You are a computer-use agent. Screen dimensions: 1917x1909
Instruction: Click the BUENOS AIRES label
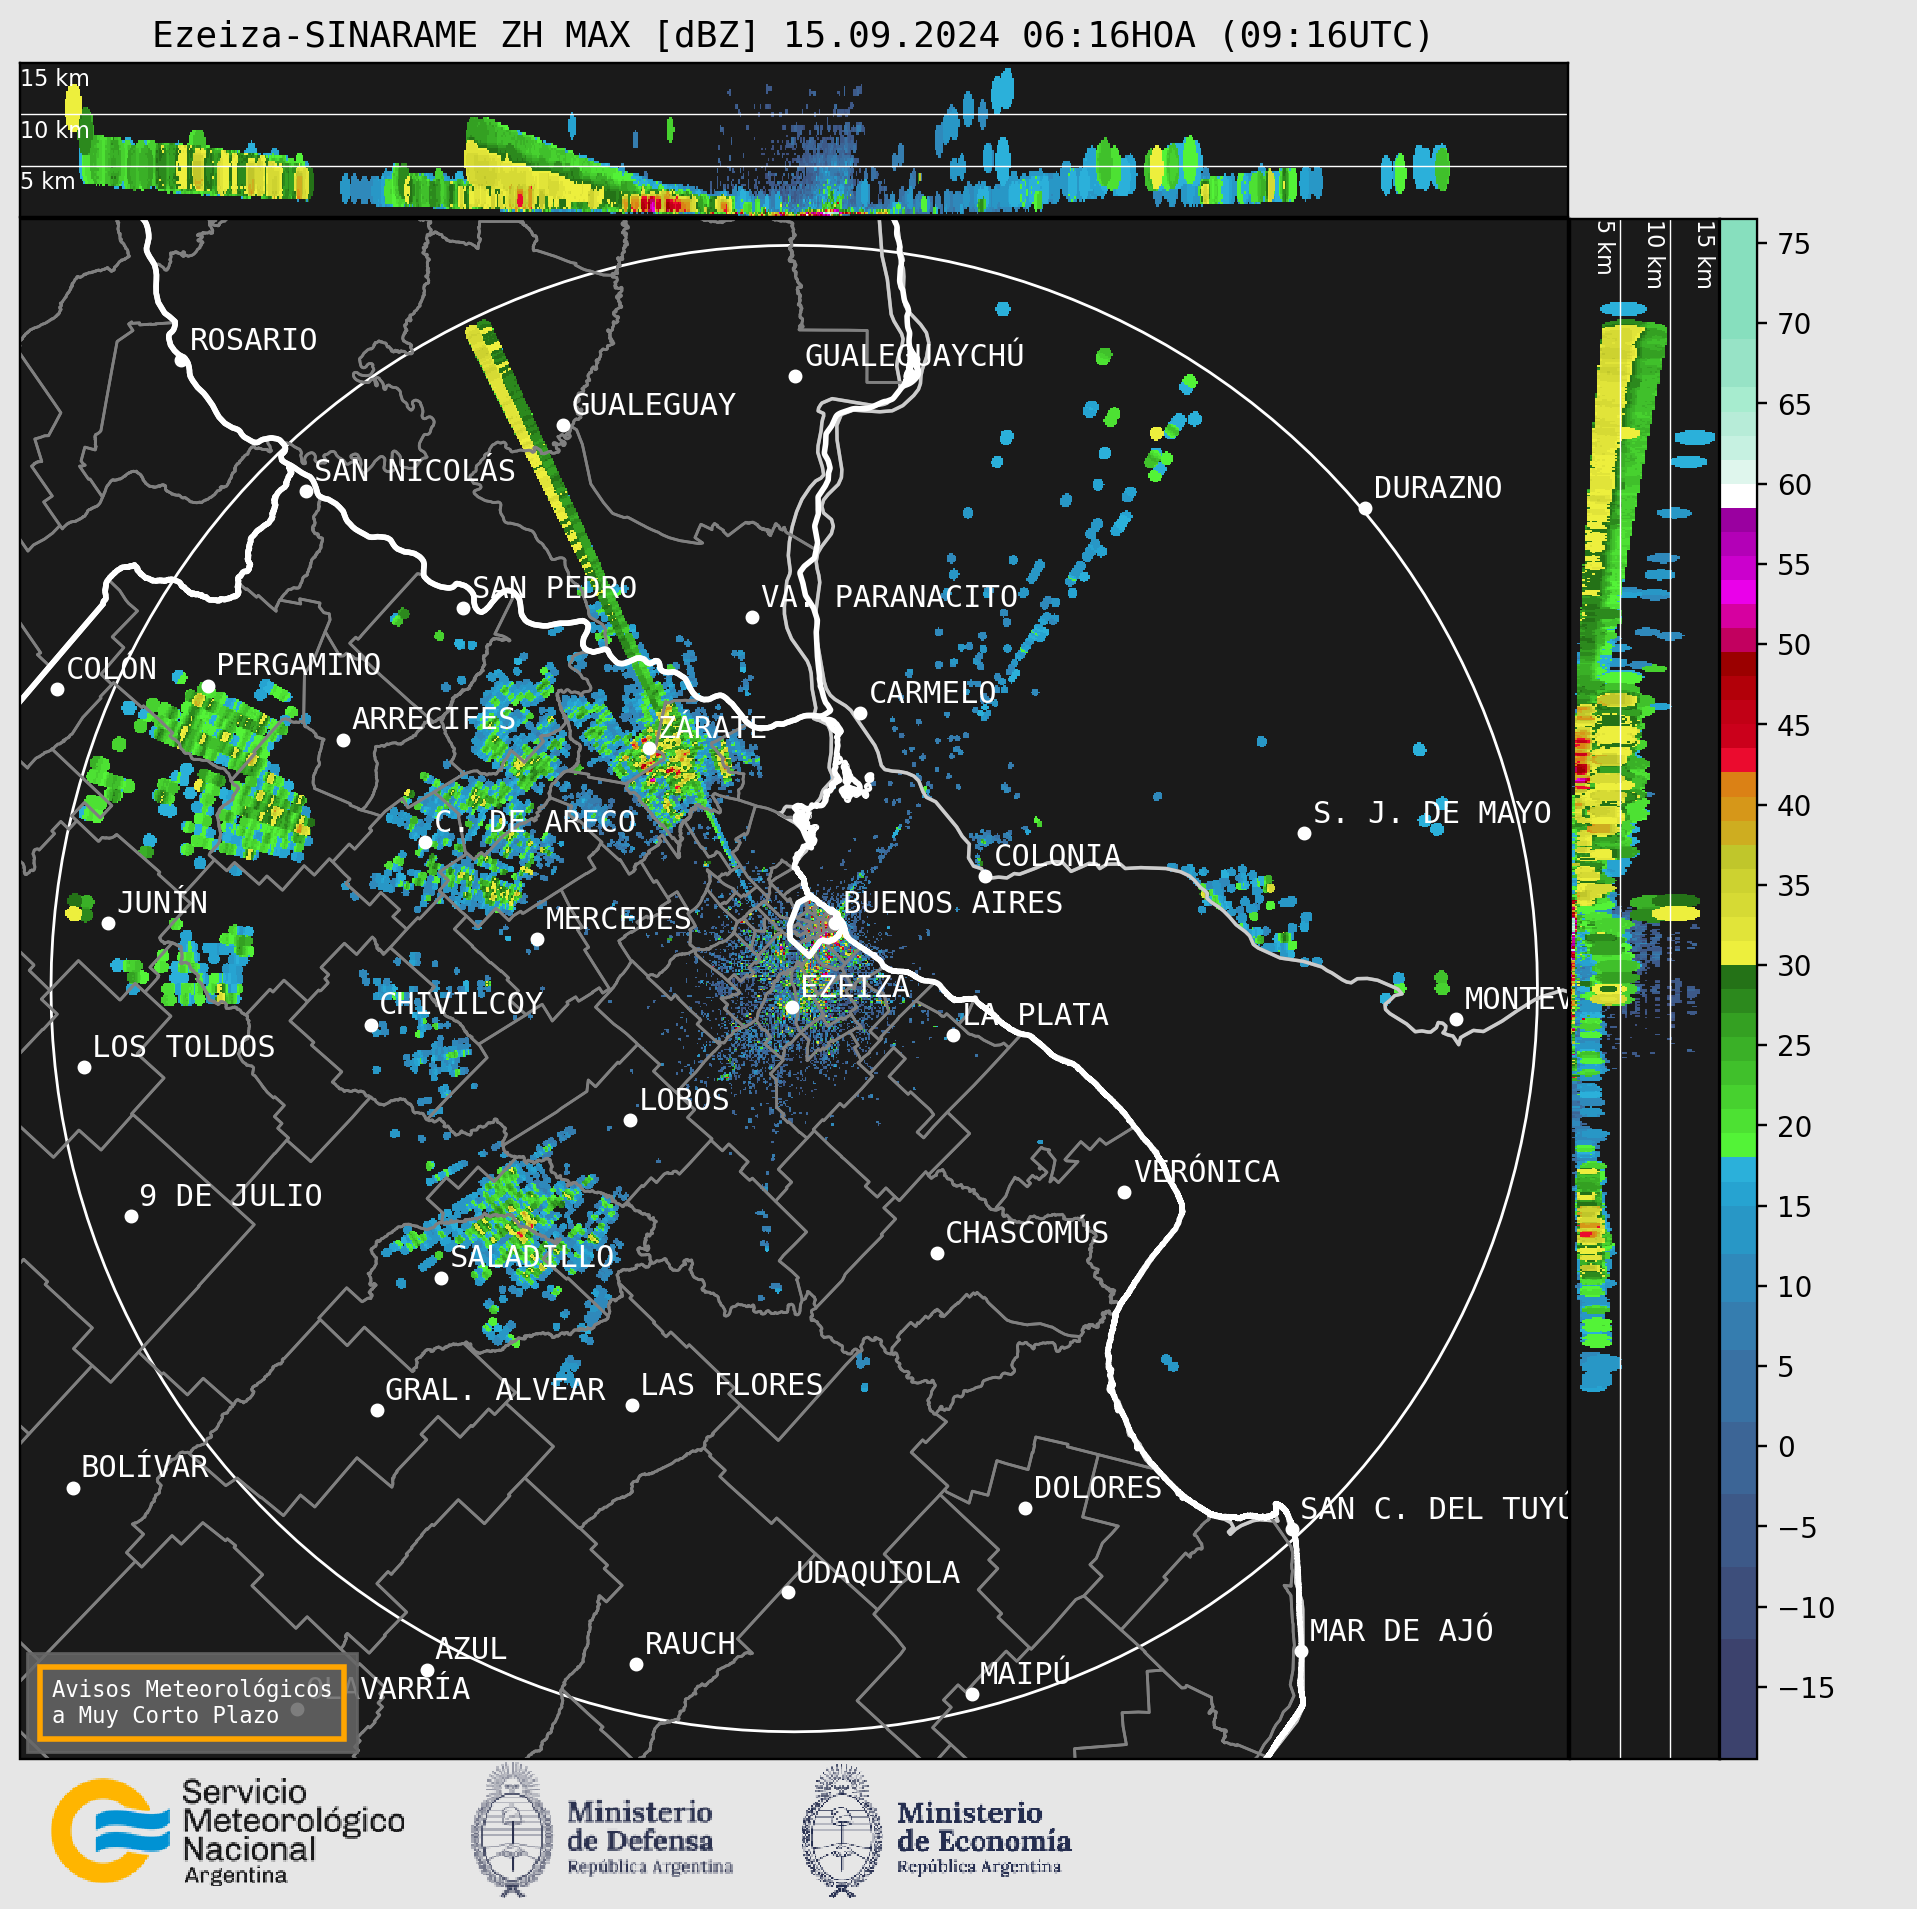(x=952, y=903)
